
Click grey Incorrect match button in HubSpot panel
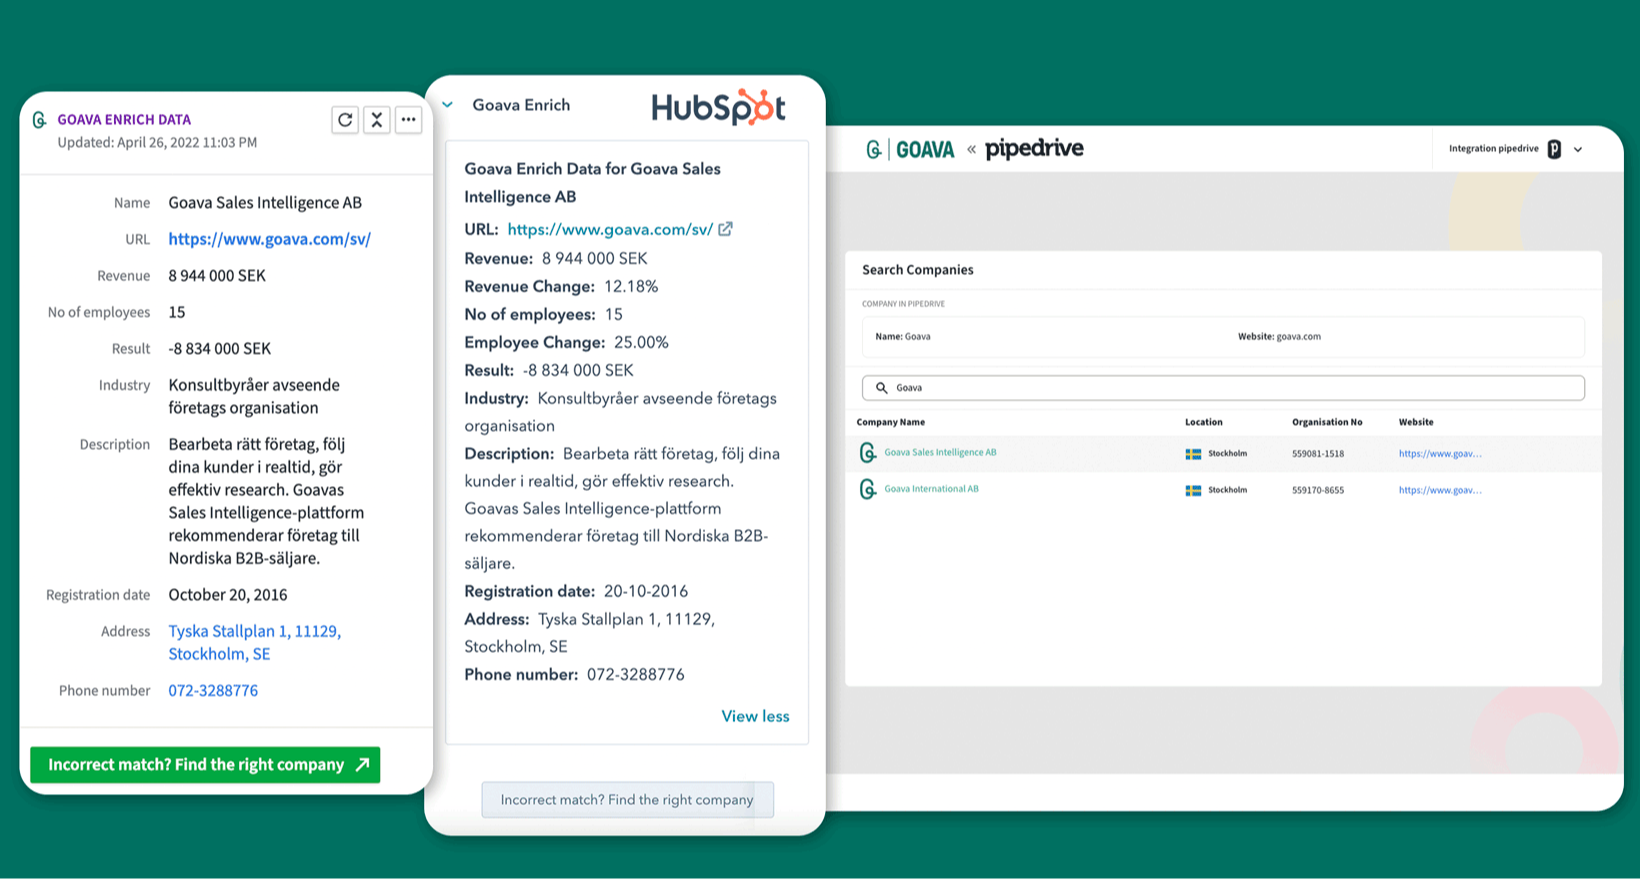pos(627,800)
